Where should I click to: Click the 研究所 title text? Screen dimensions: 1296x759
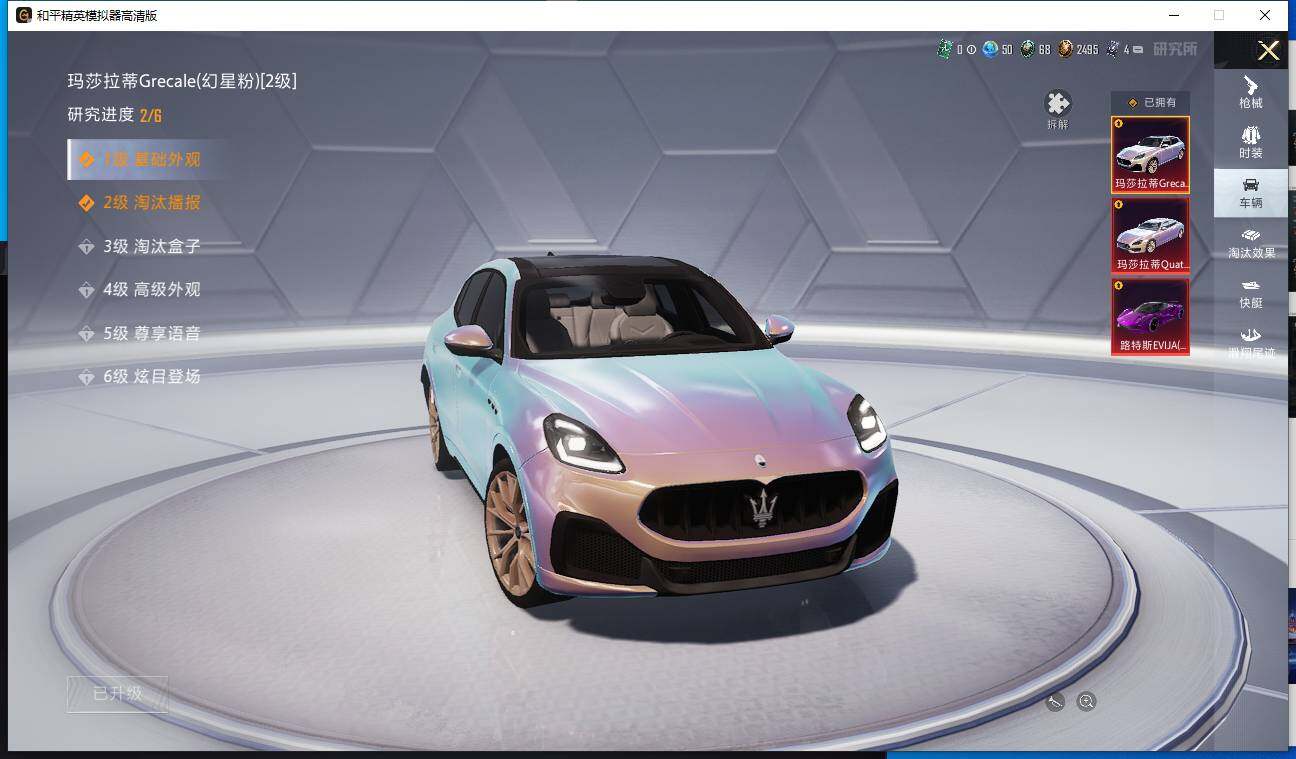1175,49
